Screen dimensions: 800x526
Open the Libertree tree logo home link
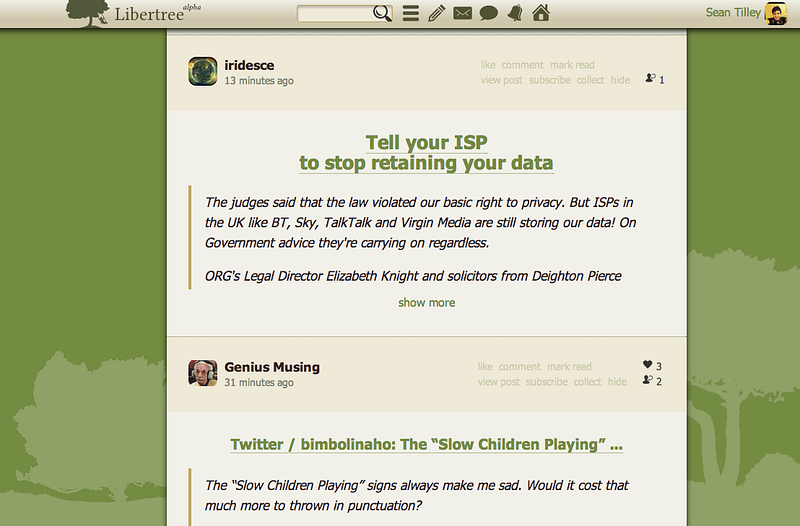[x=134, y=14]
